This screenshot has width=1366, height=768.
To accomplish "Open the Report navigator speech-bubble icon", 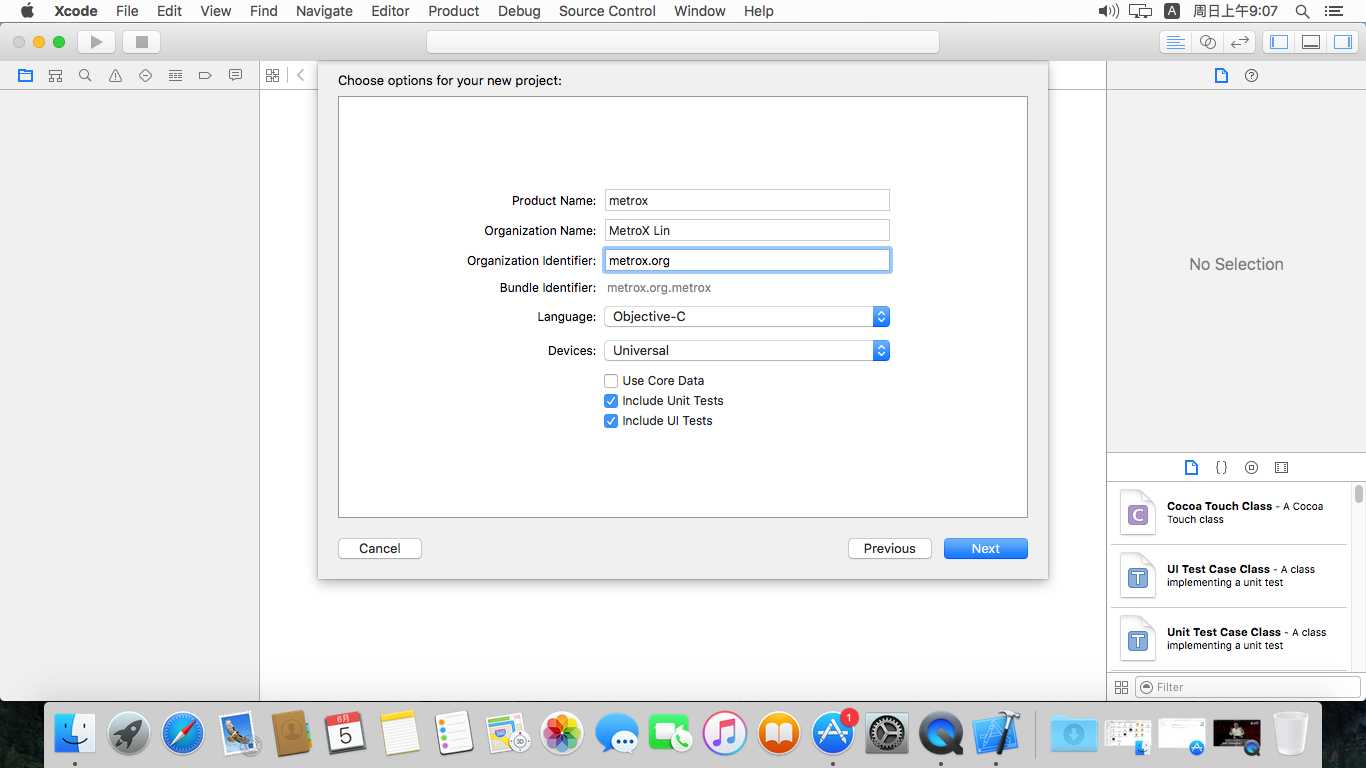I will (235, 75).
